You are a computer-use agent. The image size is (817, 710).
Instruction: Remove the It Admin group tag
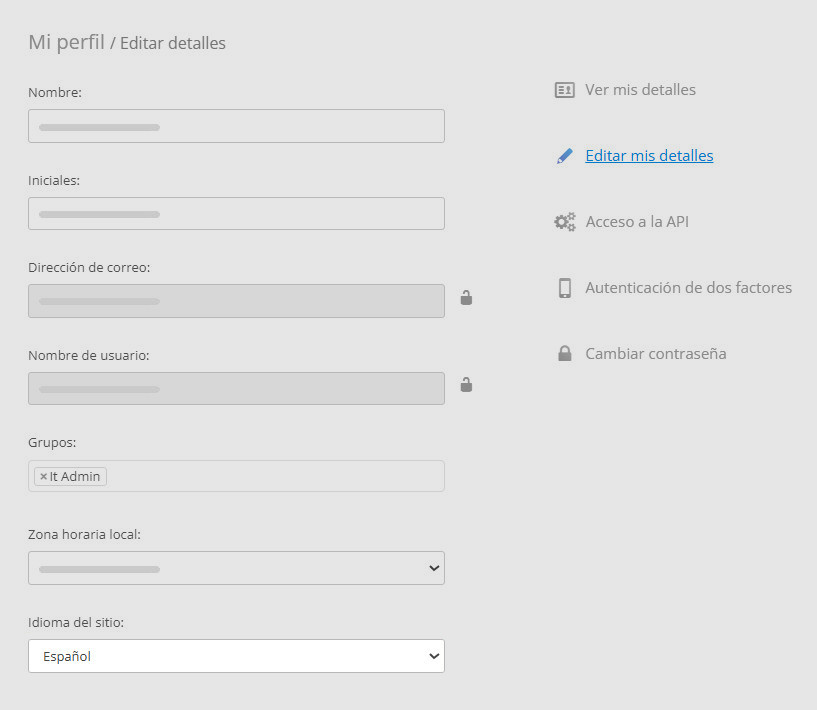point(44,477)
